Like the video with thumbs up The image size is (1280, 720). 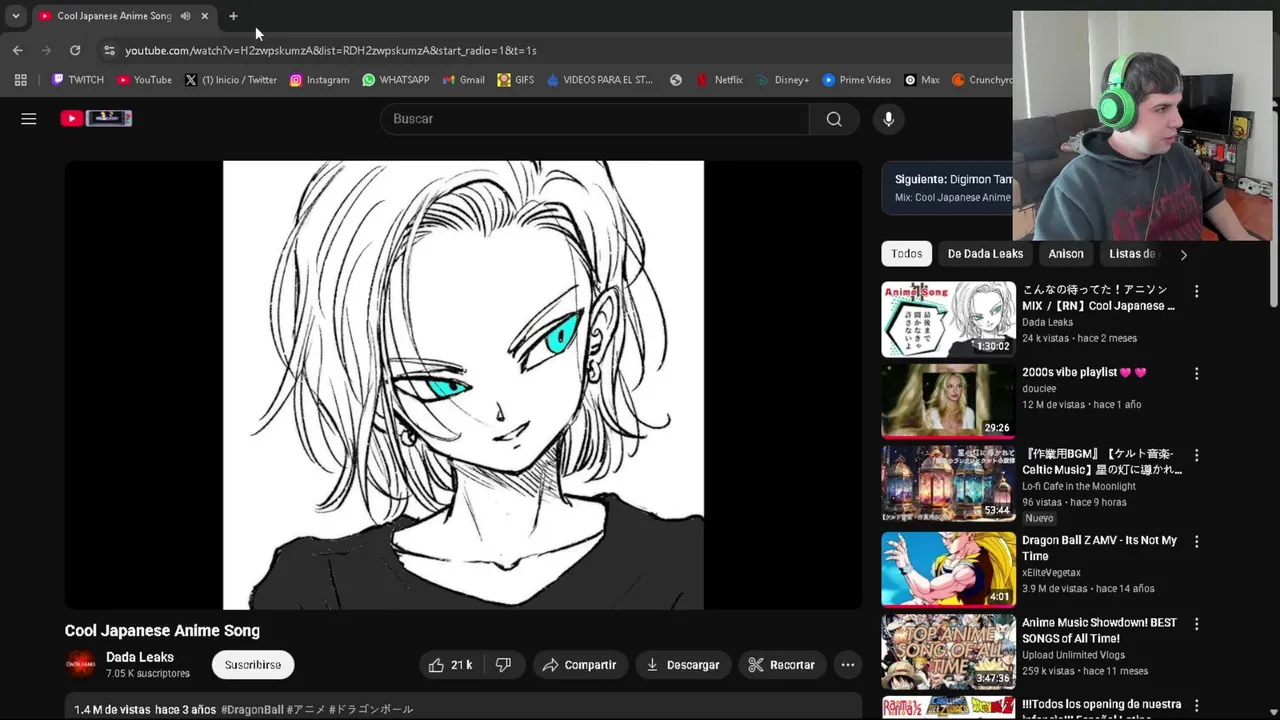(x=450, y=665)
